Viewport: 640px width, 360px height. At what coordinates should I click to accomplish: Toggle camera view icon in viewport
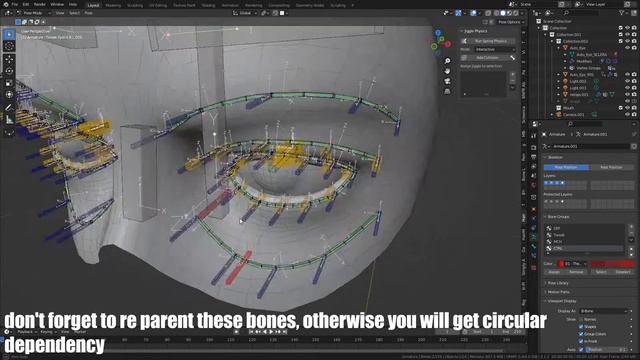pyautogui.click(x=447, y=81)
